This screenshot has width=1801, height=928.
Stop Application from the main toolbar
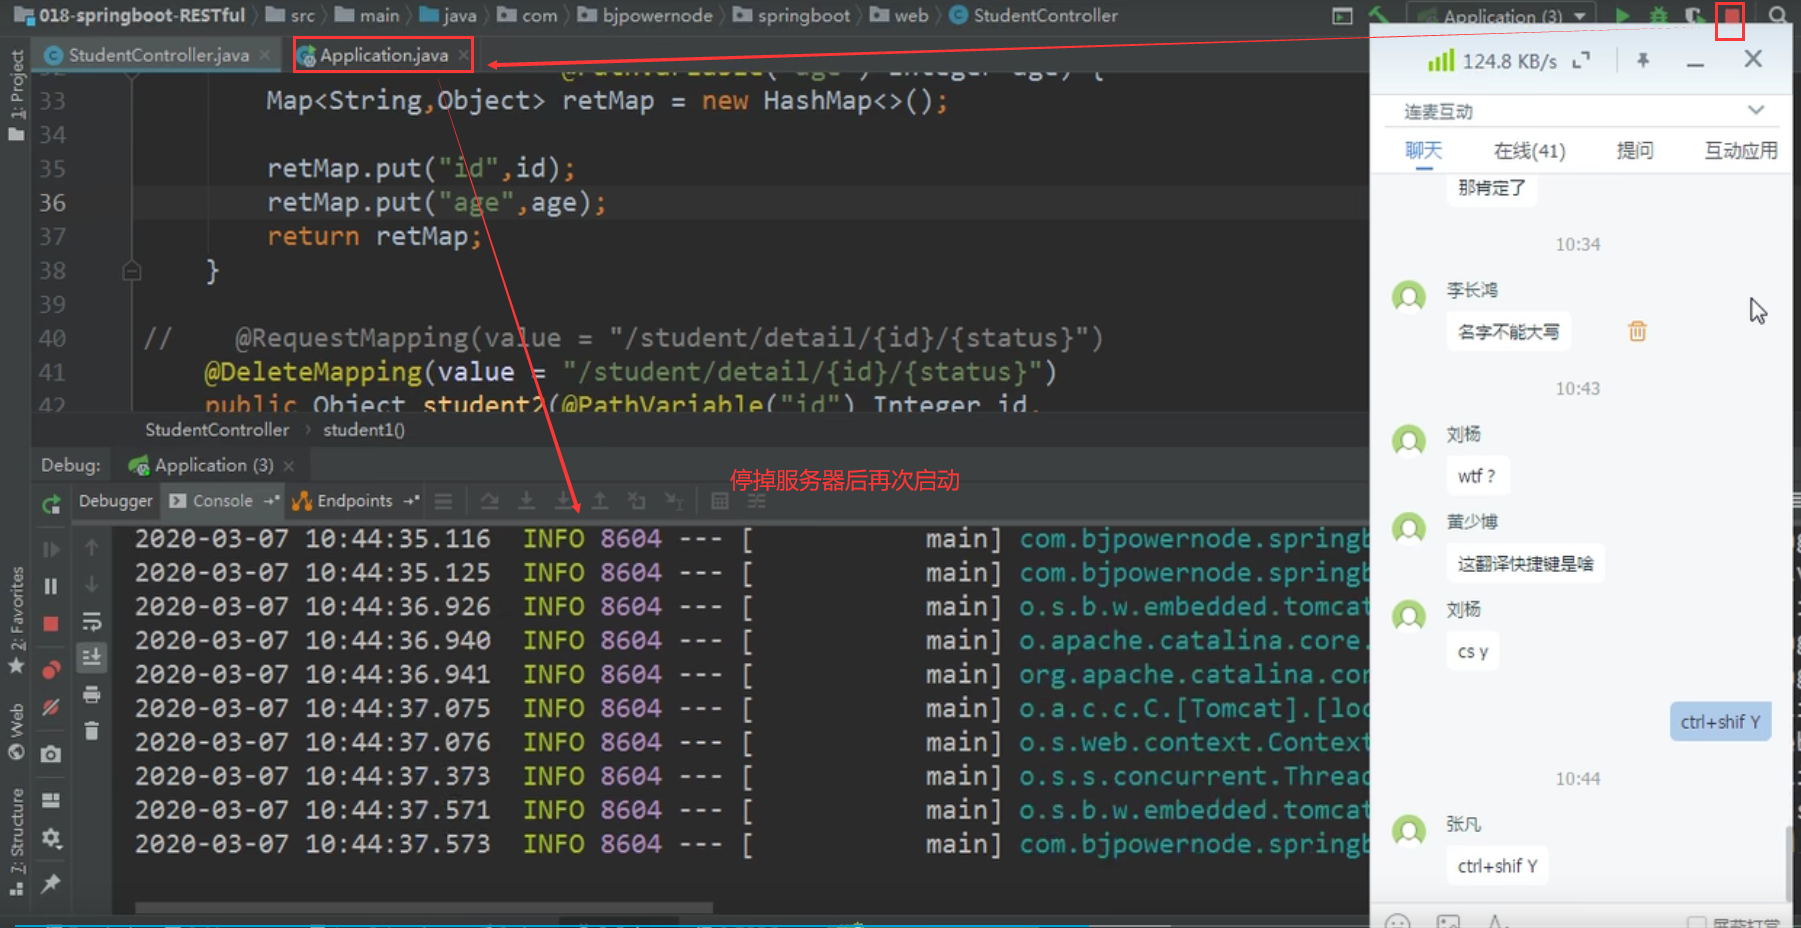pos(1731,17)
